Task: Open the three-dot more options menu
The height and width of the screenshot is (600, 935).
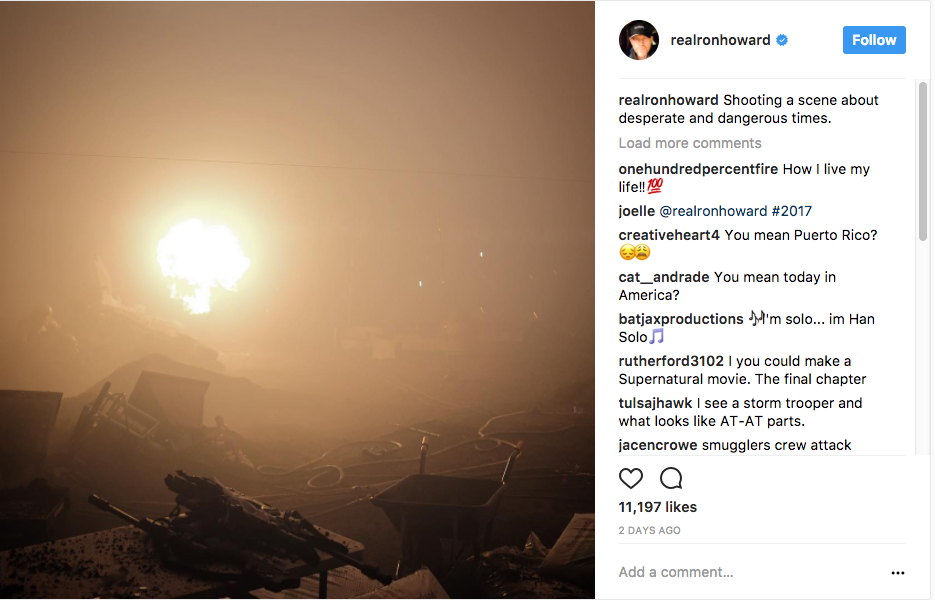Action: pos(897,573)
